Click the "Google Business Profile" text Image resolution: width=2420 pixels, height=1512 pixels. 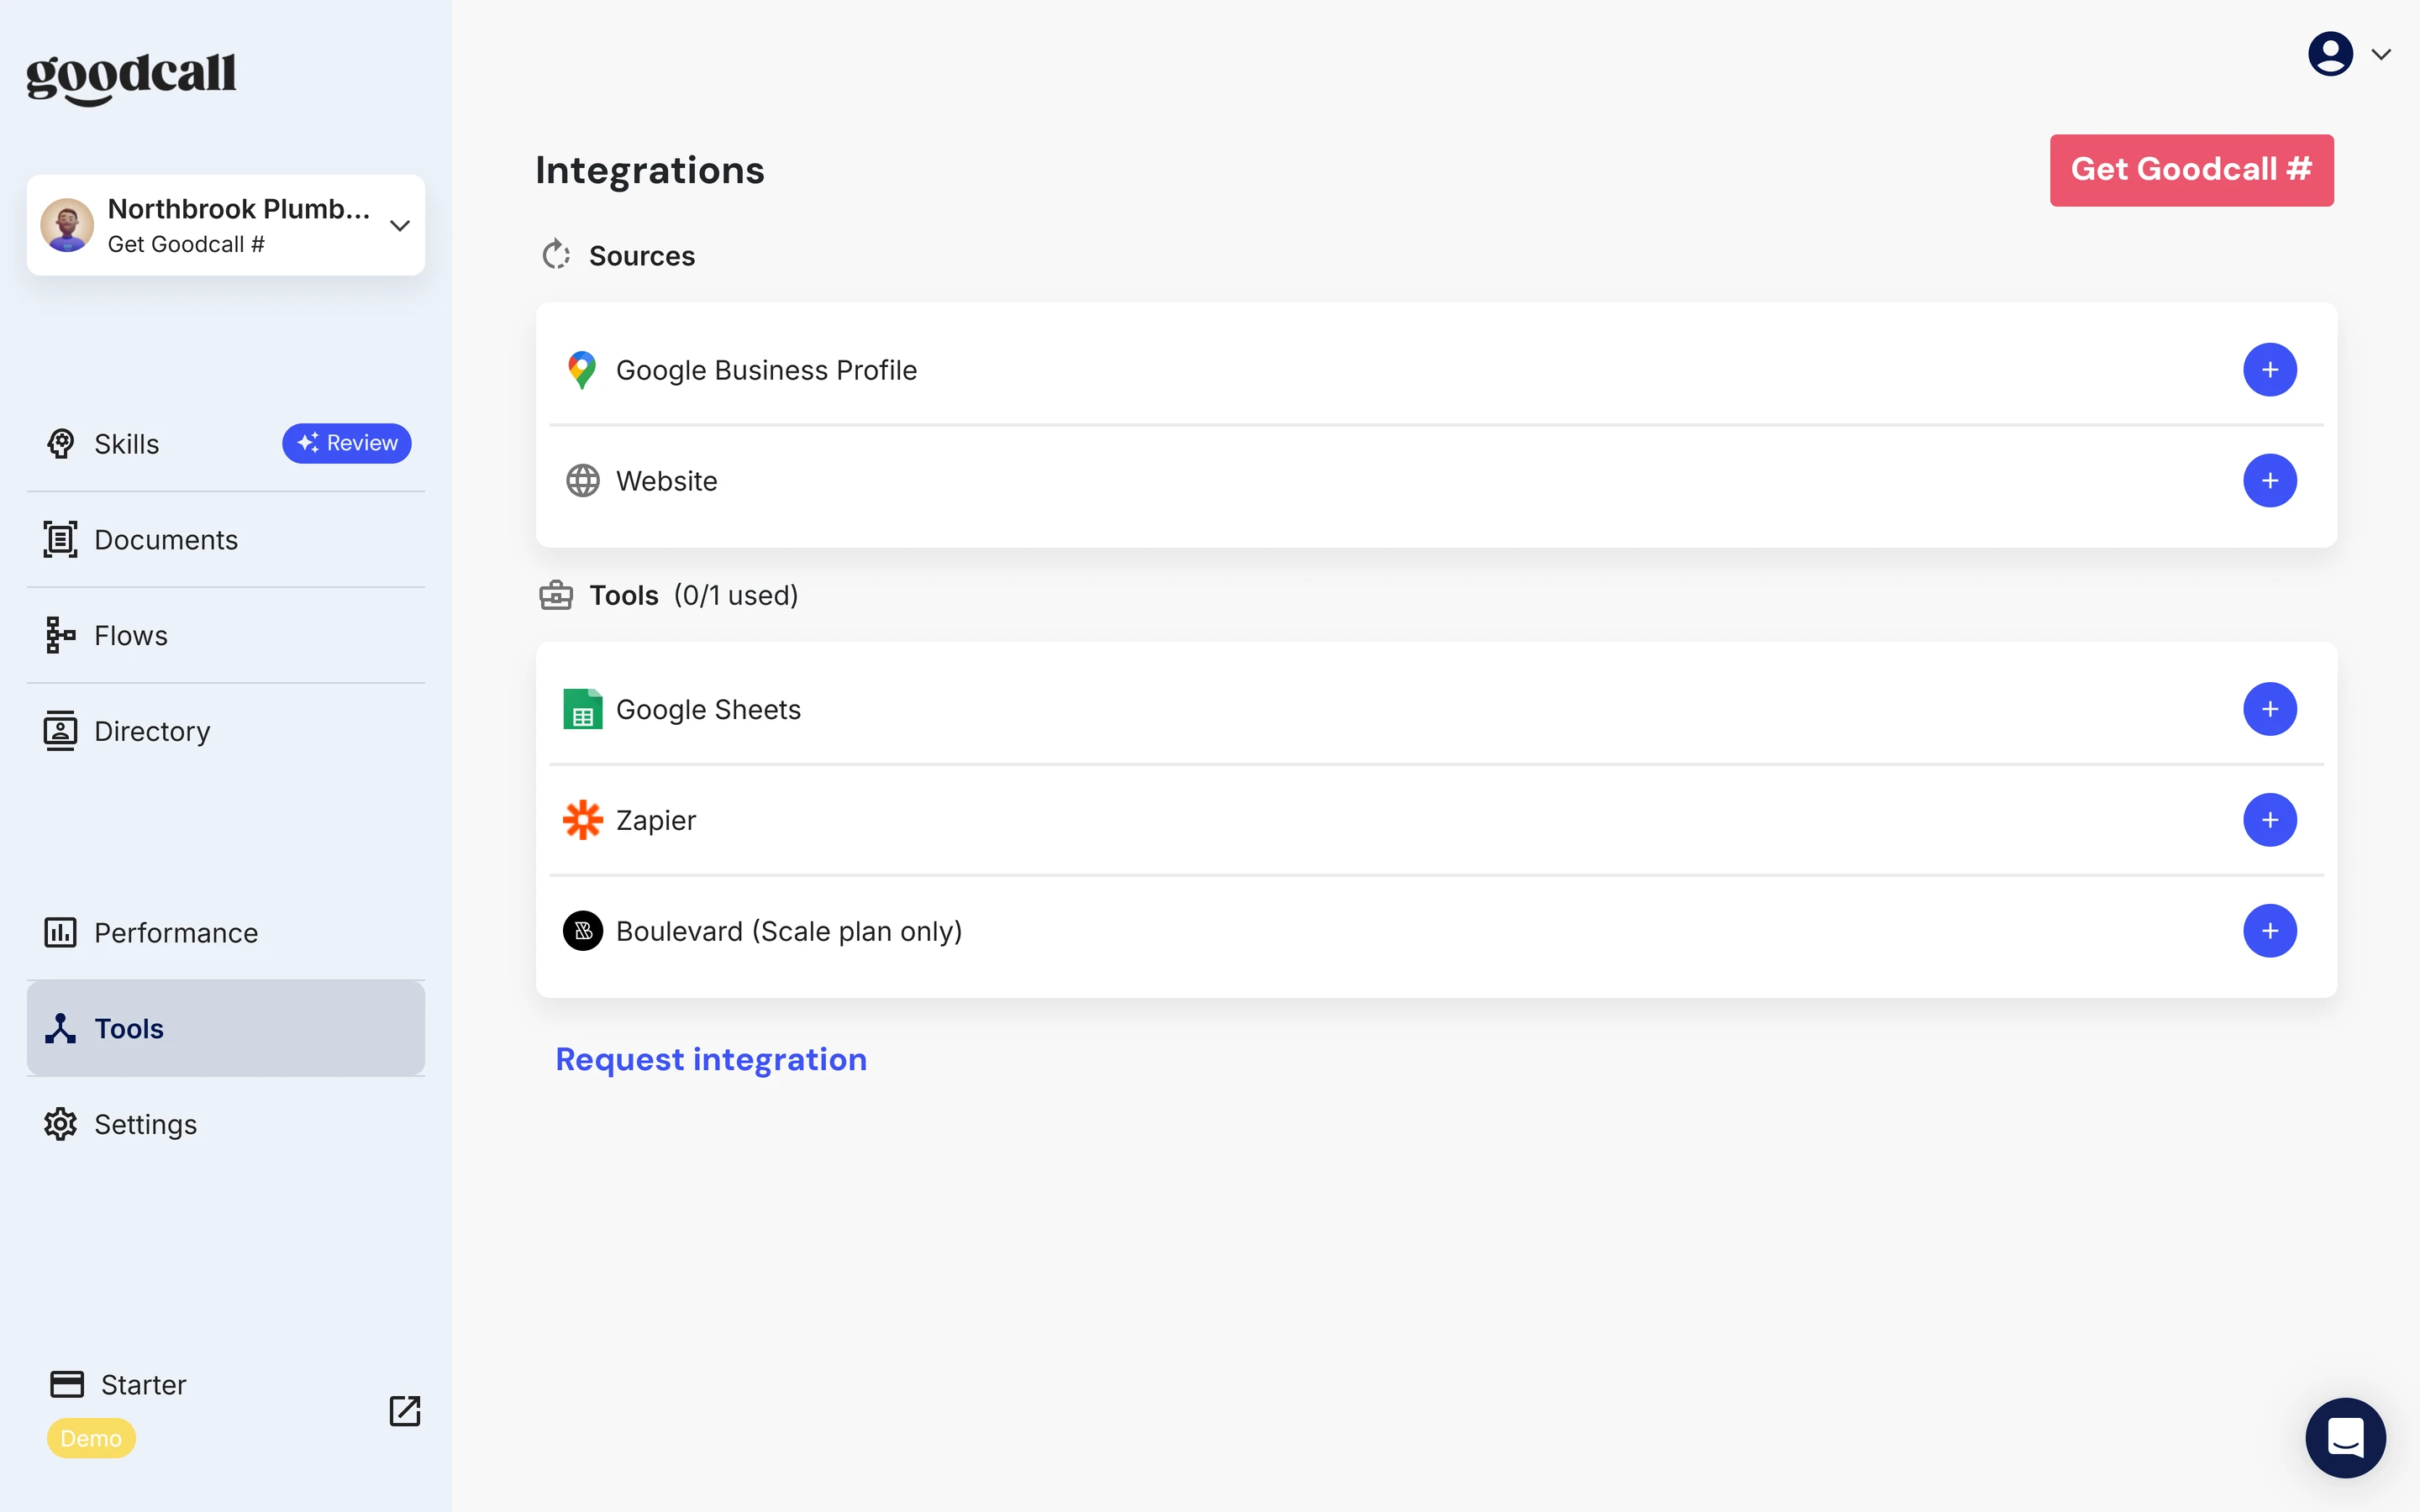pyautogui.click(x=766, y=370)
